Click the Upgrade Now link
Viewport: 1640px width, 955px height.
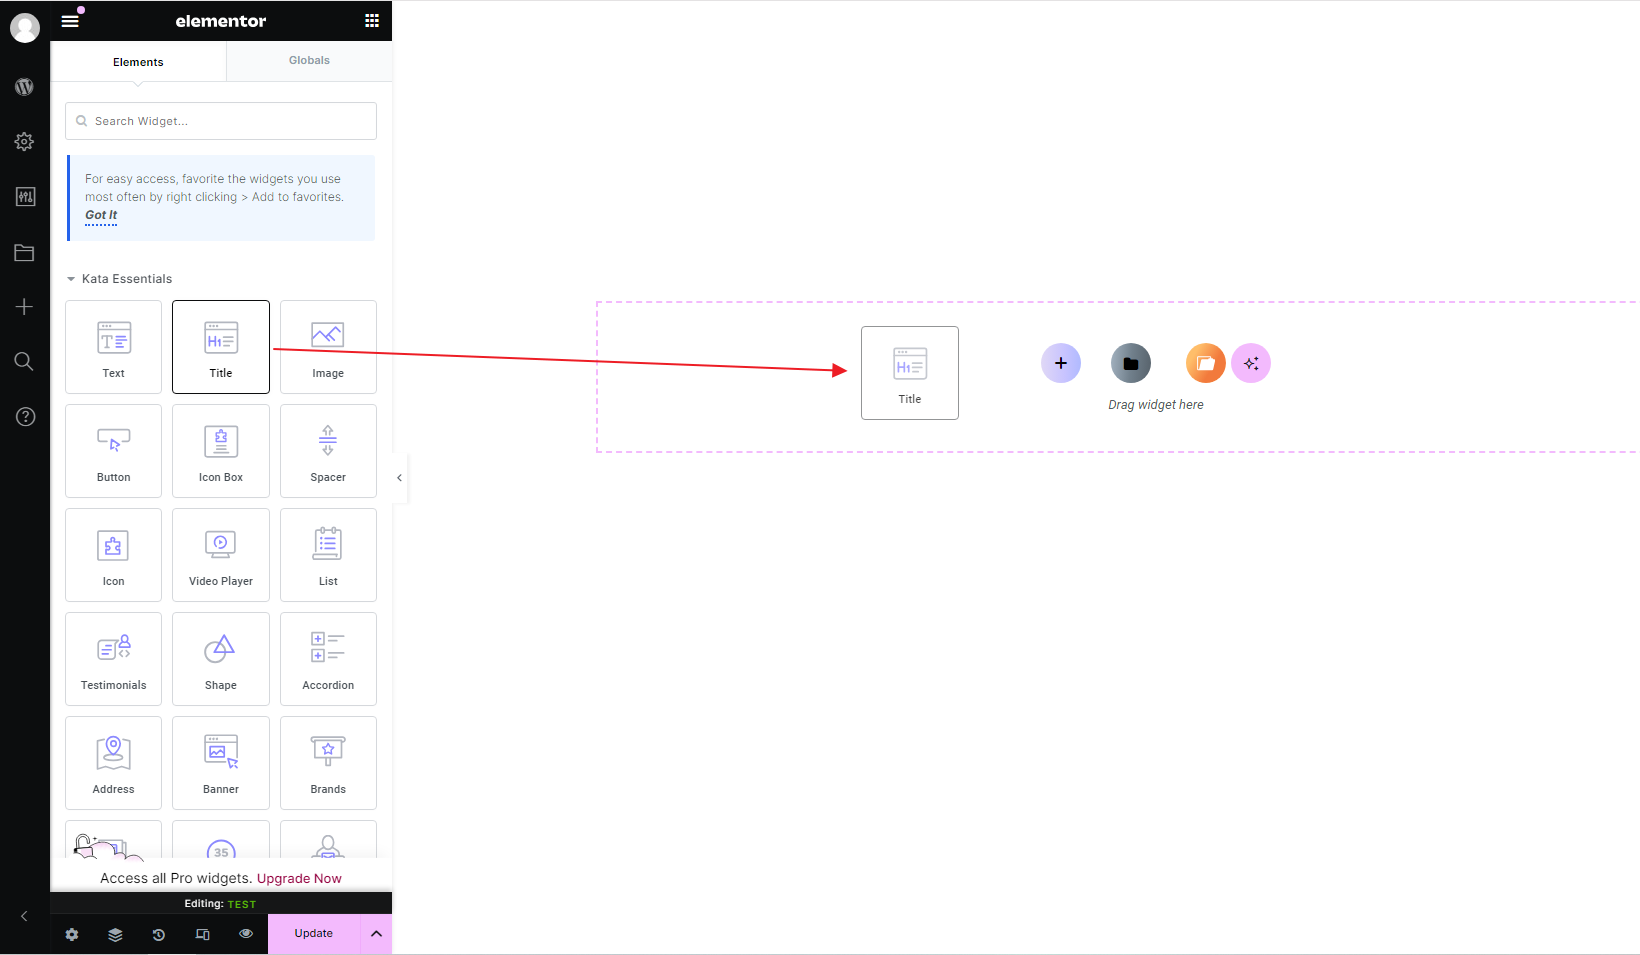pyautogui.click(x=299, y=879)
